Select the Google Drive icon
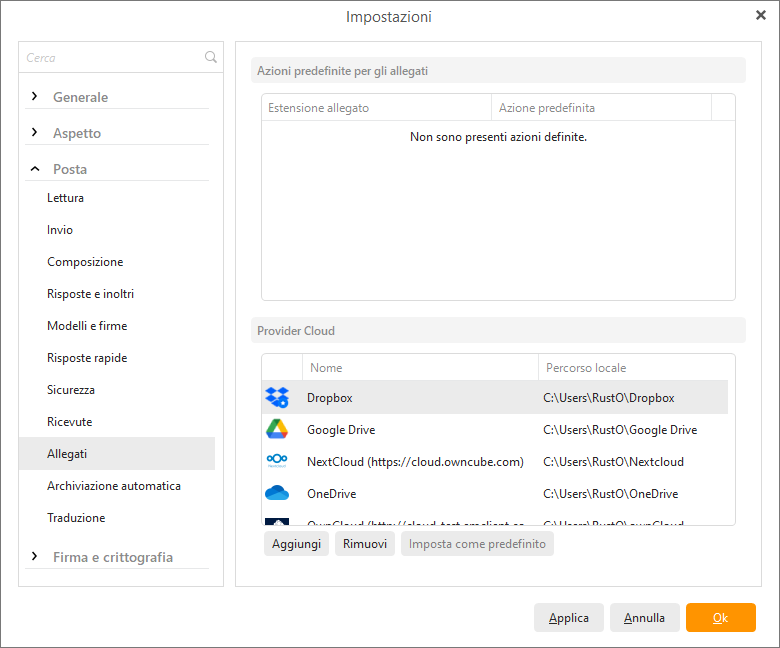 pyautogui.click(x=277, y=429)
